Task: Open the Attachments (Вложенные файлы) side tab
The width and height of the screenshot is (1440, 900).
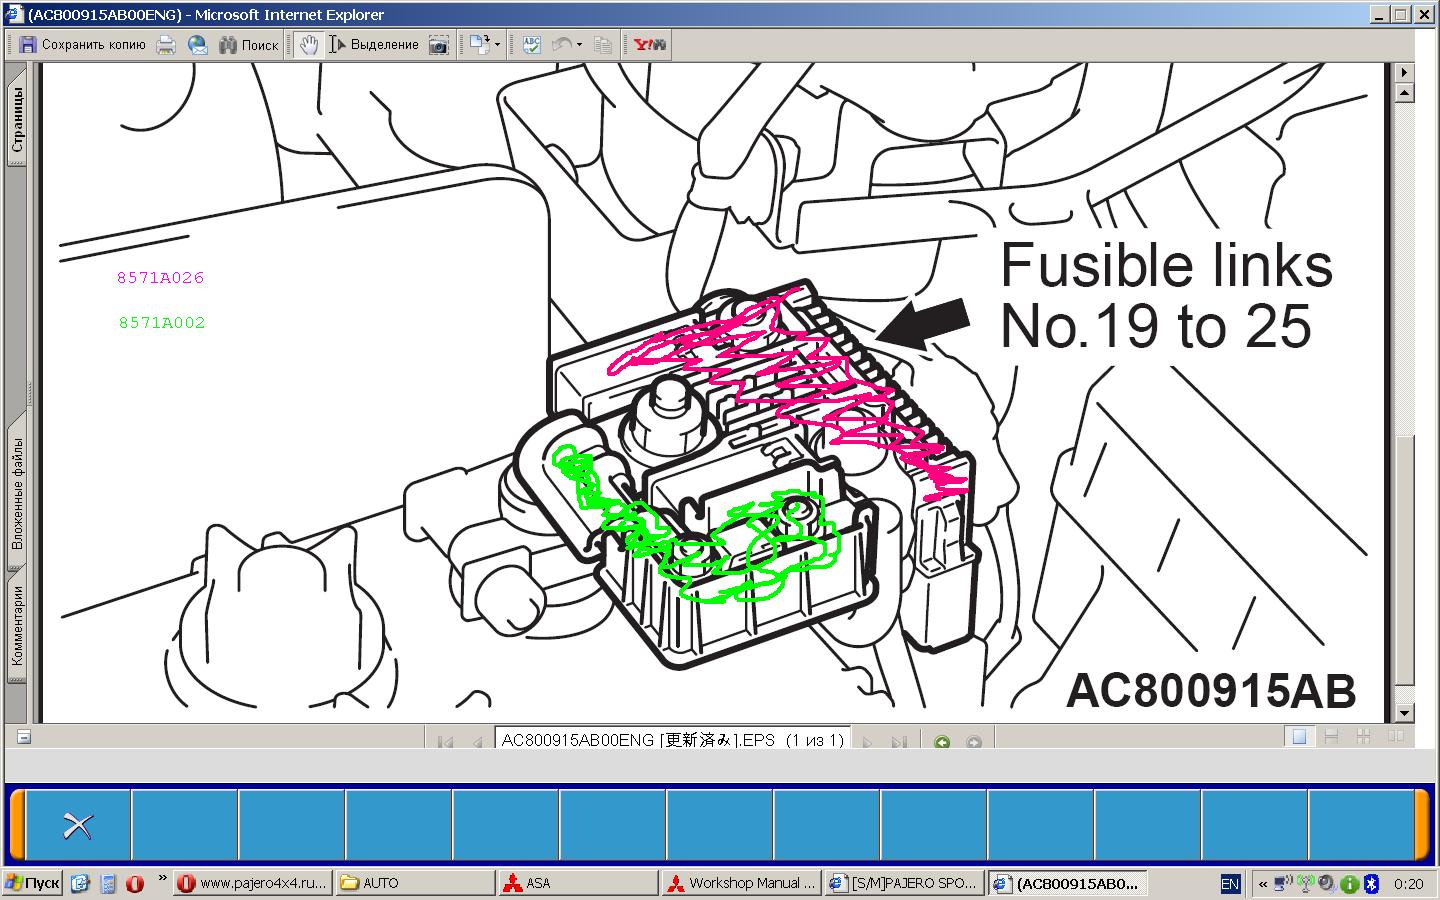Action: (x=17, y=493)
